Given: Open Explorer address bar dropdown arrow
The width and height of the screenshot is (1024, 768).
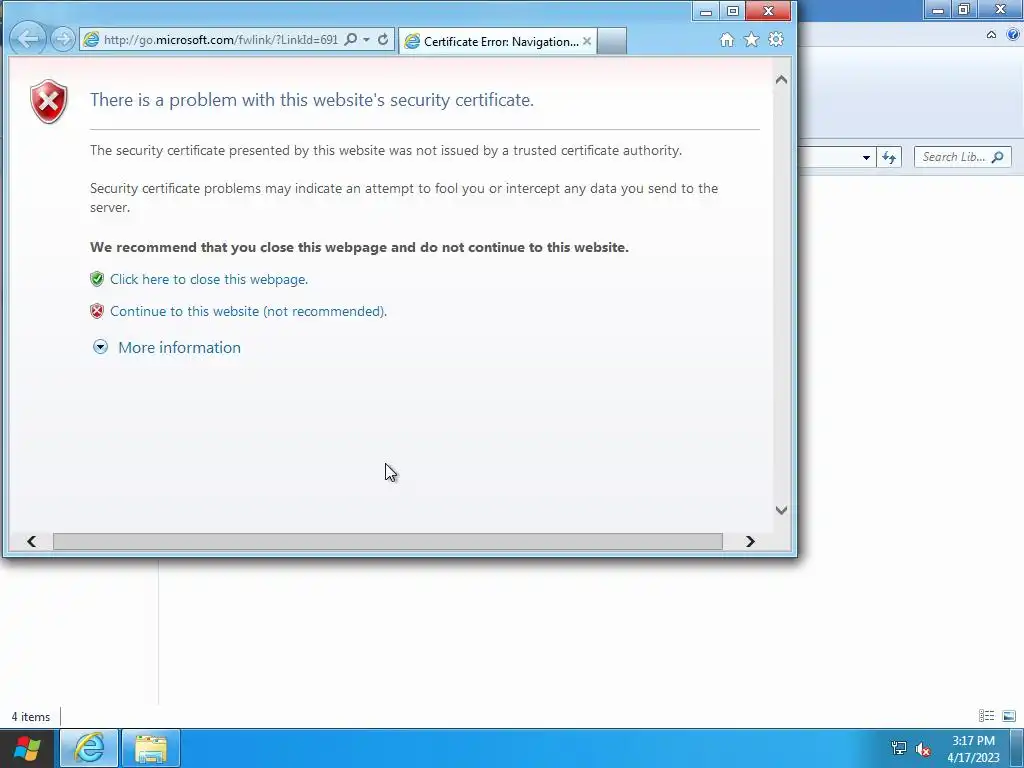Looking at the screenshot, I should click(866, 157).
